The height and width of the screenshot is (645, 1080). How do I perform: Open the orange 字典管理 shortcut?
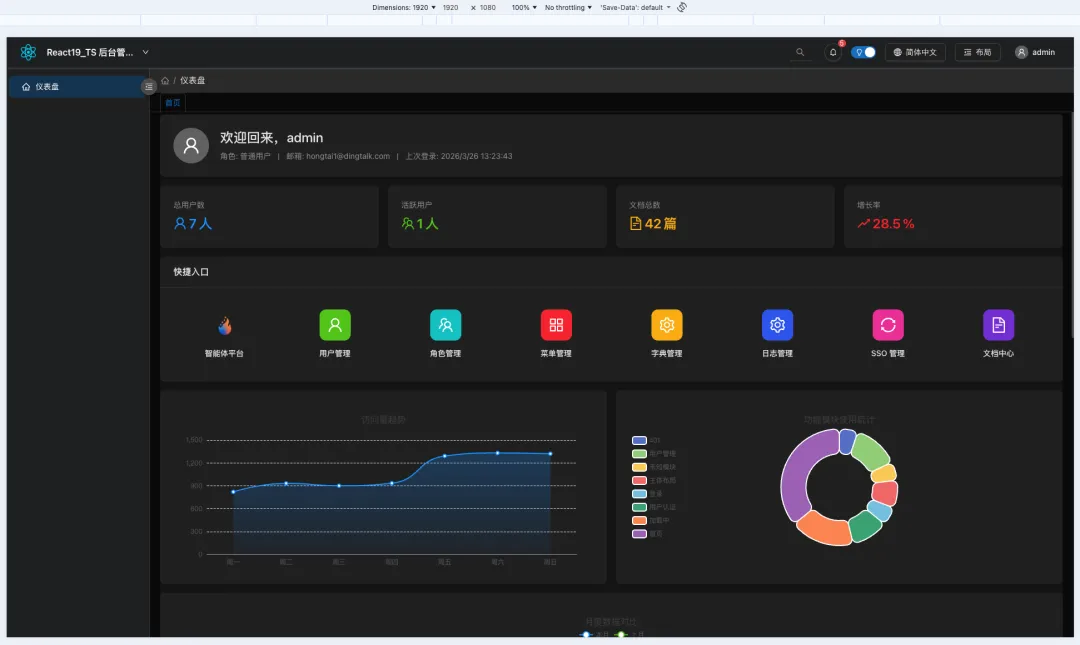(667, 325)
